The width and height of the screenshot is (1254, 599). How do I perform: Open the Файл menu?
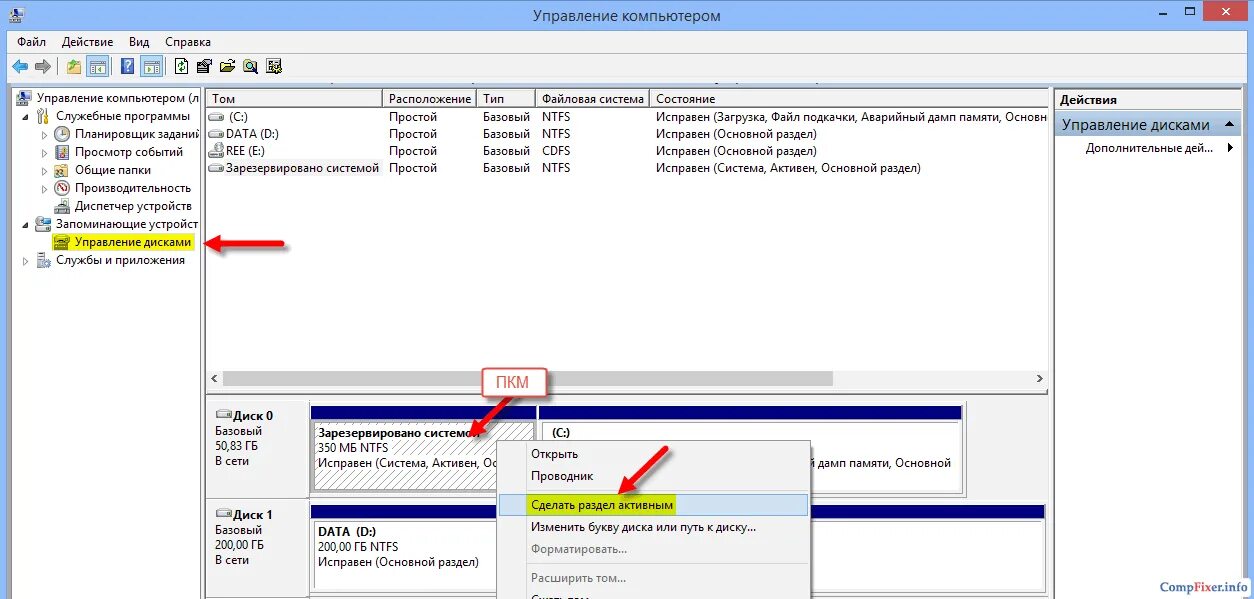(x=31, y=42)
